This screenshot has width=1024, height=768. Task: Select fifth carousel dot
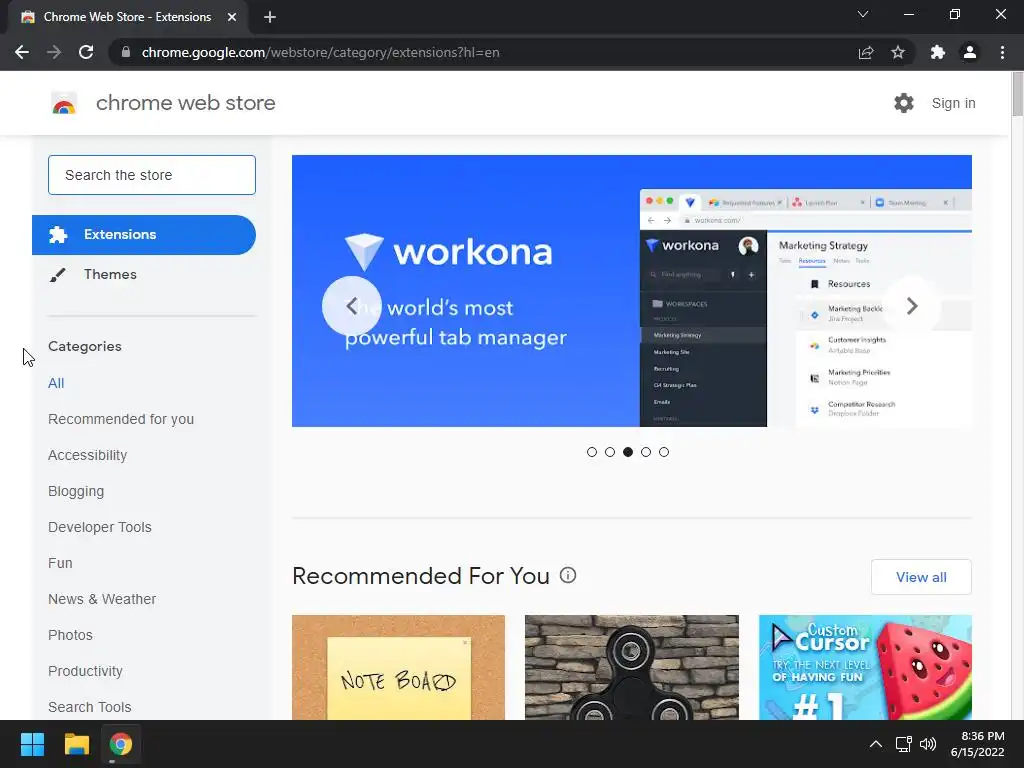pyautogui.click(x=664, y=452)
